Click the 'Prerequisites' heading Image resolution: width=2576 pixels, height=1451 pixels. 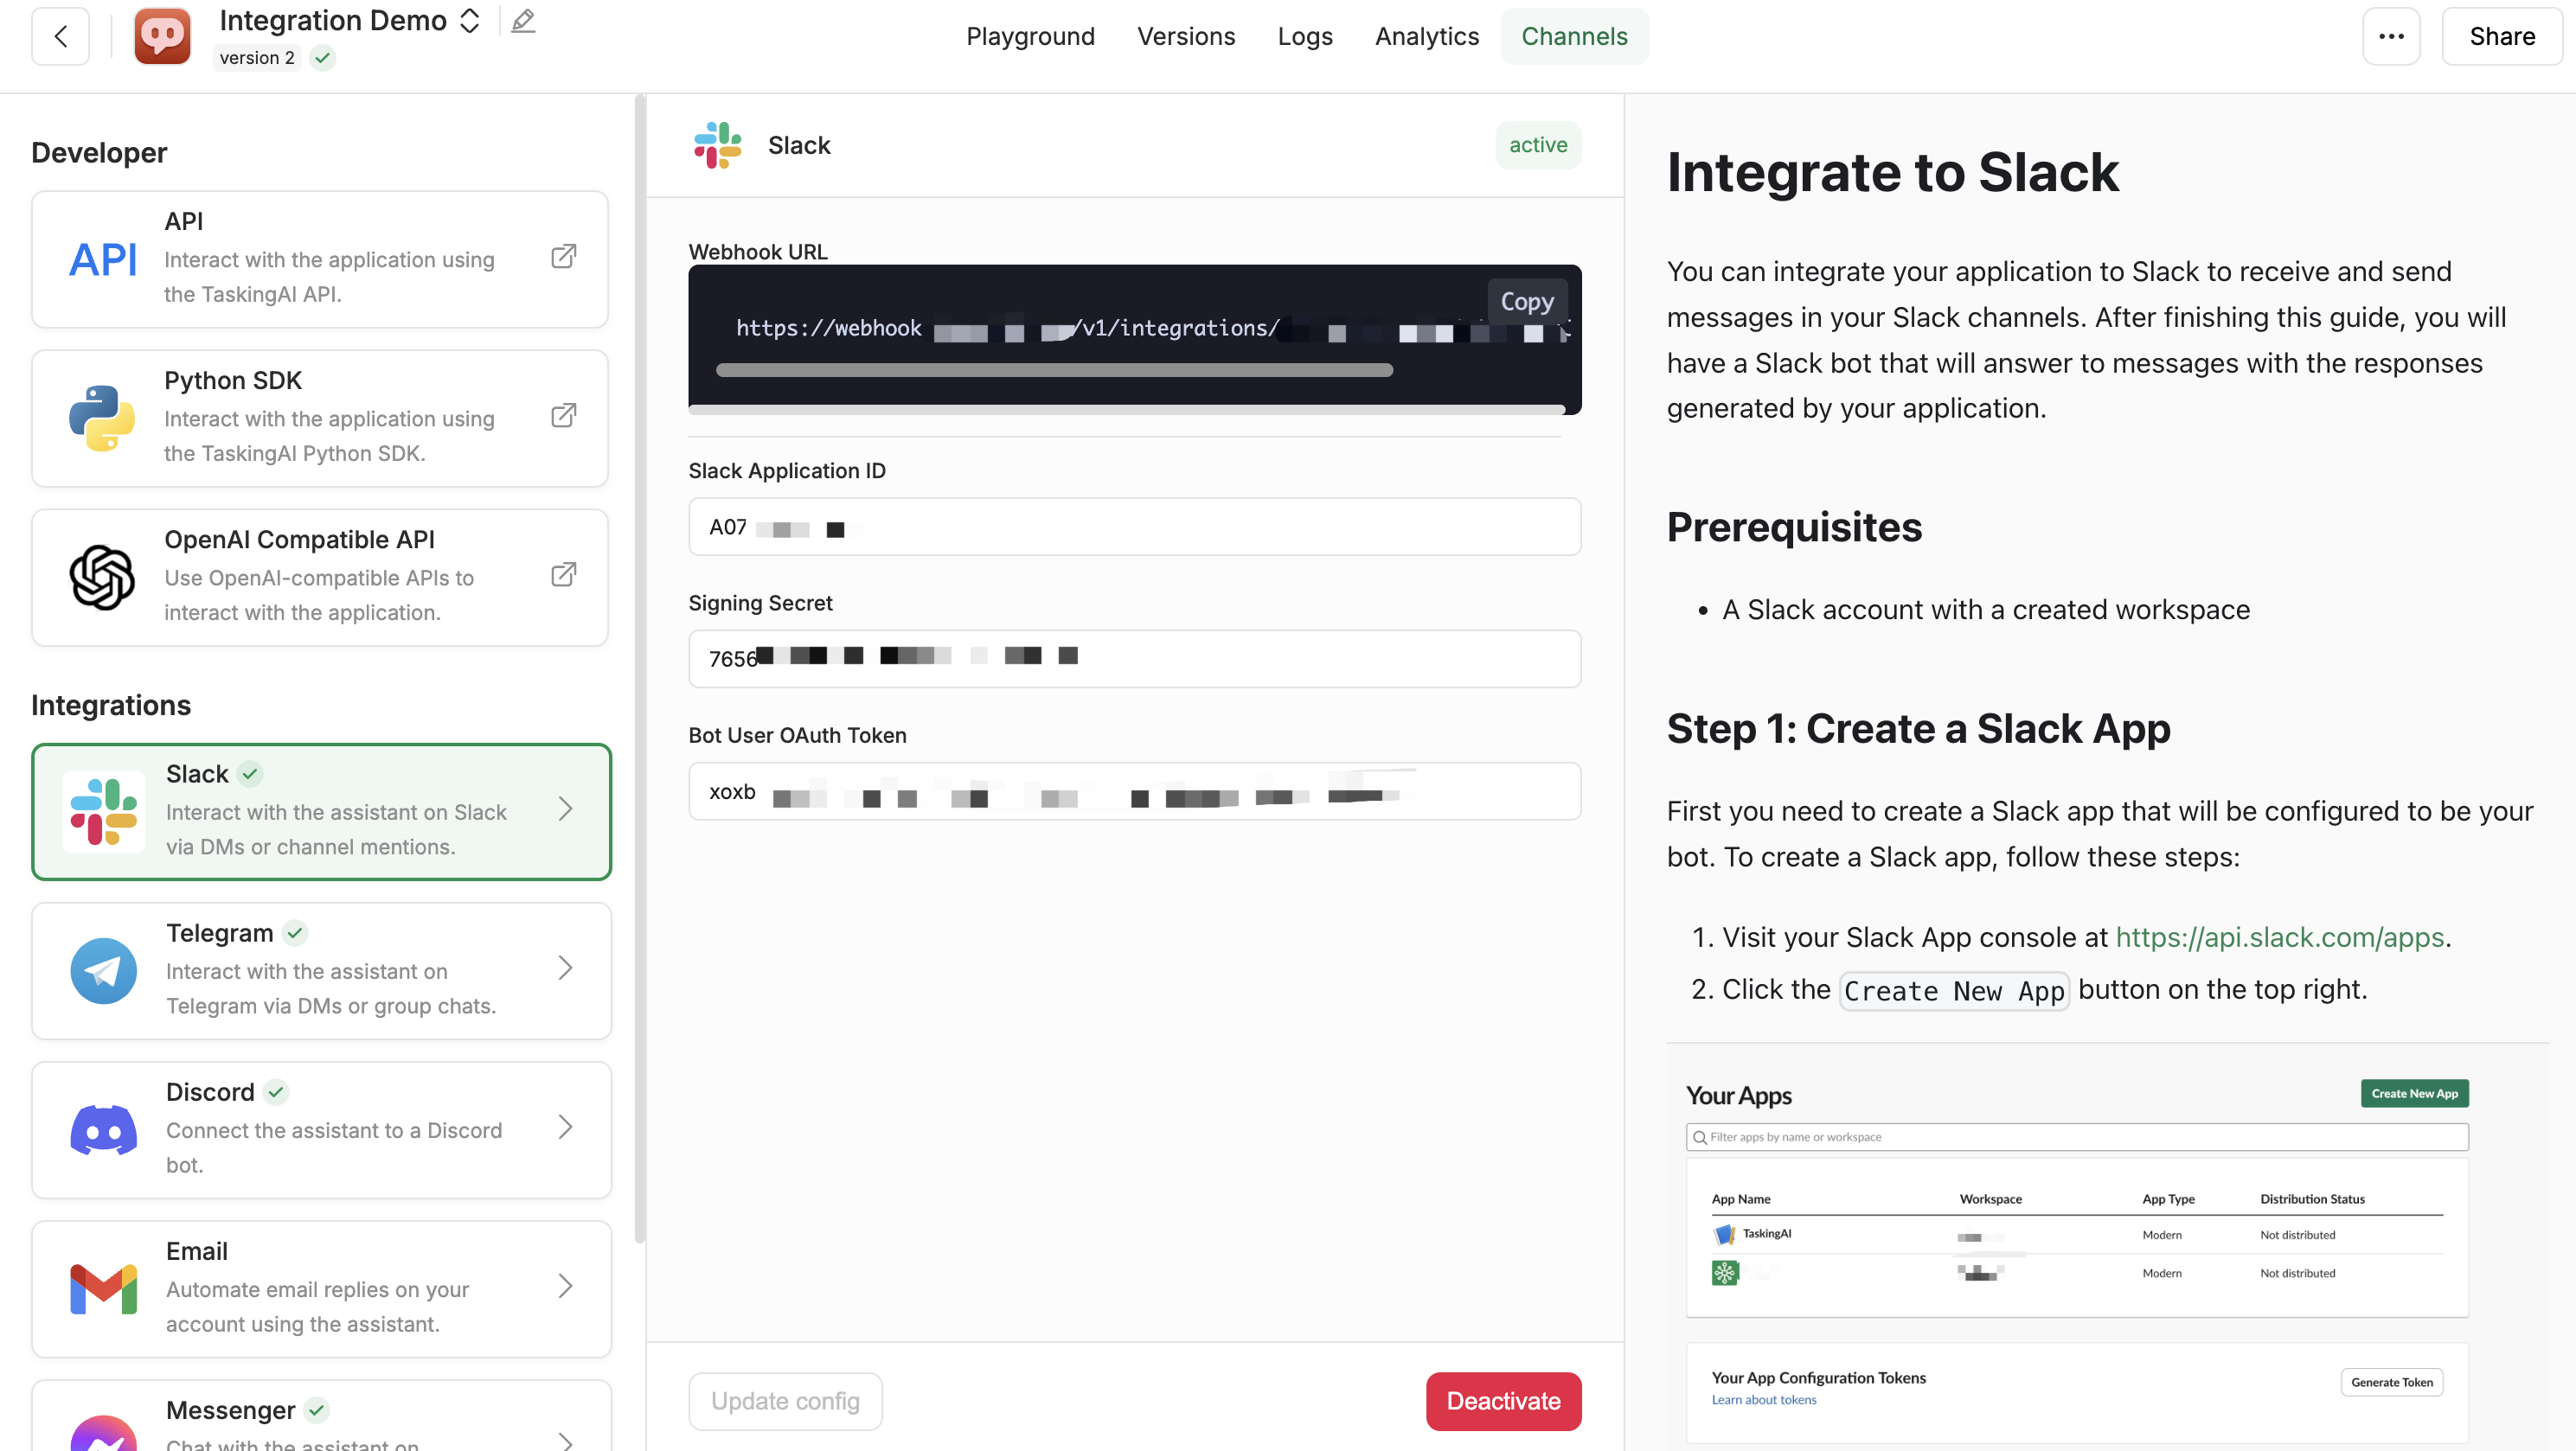click(x=1794, y=527)
